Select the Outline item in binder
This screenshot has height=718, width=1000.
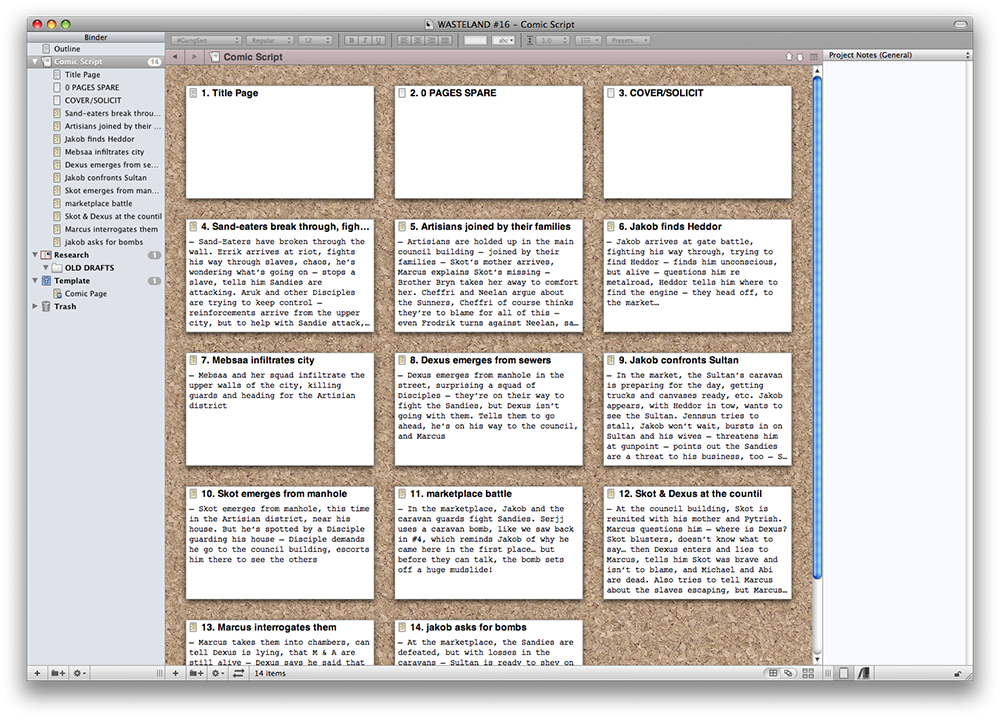[67, 49]
